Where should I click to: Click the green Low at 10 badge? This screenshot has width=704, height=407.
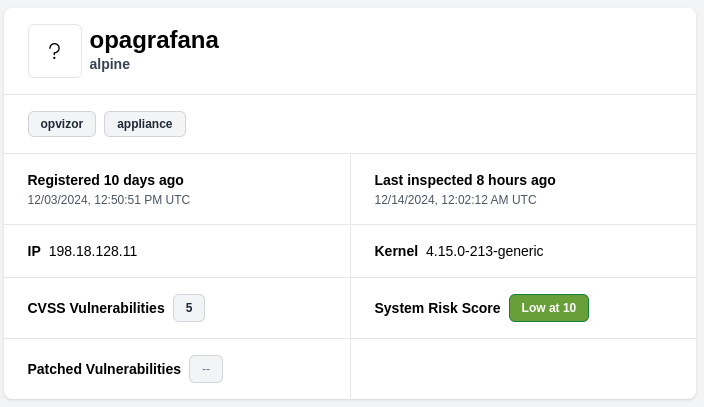tap(549, 308)
